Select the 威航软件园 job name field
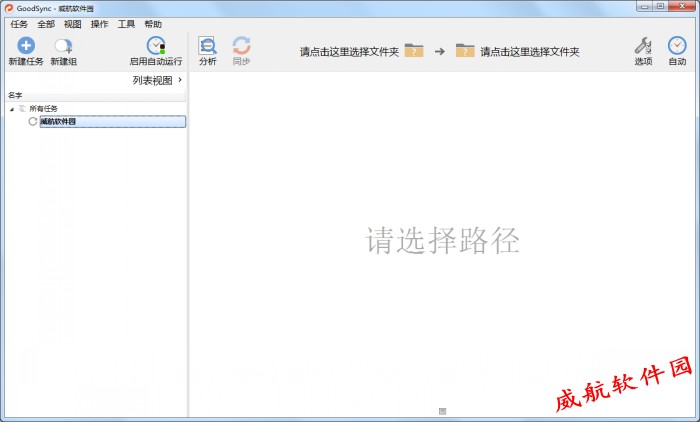 (112, 122)
